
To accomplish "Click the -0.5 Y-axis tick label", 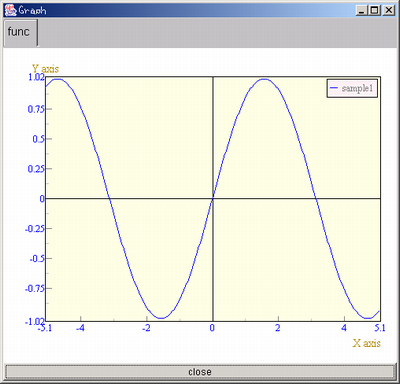I will [37, 259].
